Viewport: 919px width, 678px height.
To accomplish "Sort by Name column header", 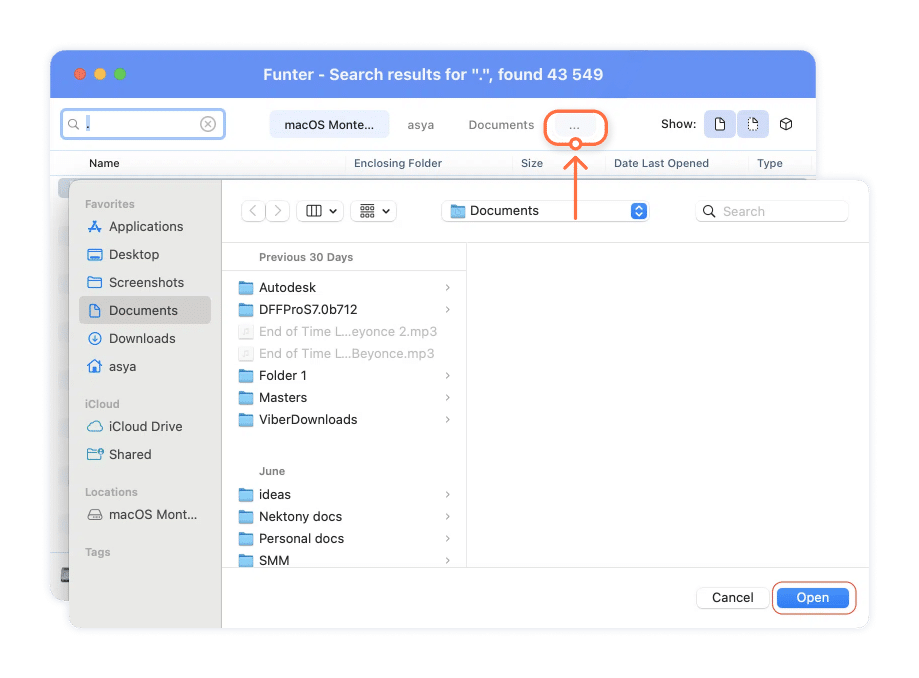I will 104,163.
